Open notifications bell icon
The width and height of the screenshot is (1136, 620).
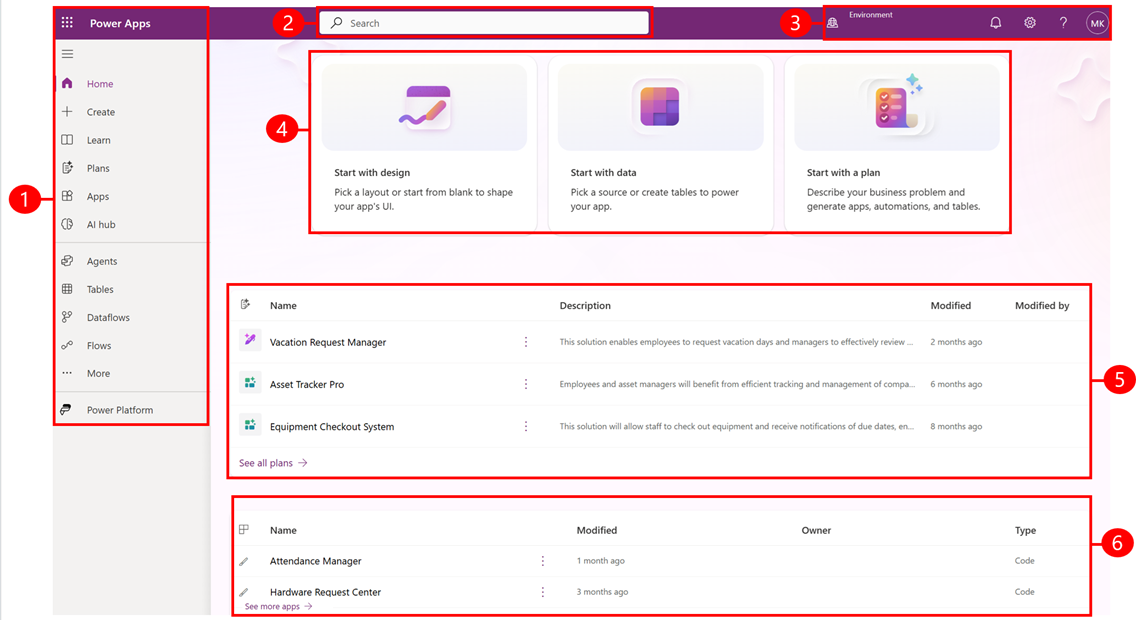(x=995, y=23)
